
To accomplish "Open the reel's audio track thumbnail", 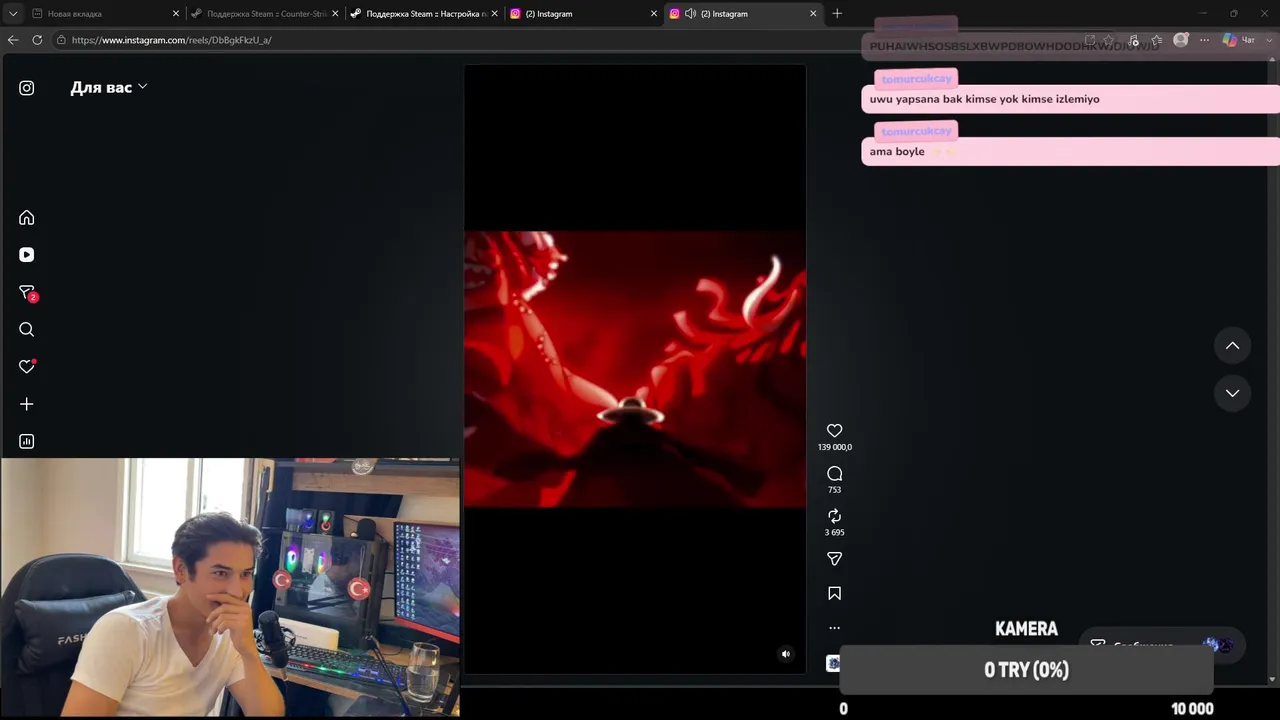I will 833,663.
